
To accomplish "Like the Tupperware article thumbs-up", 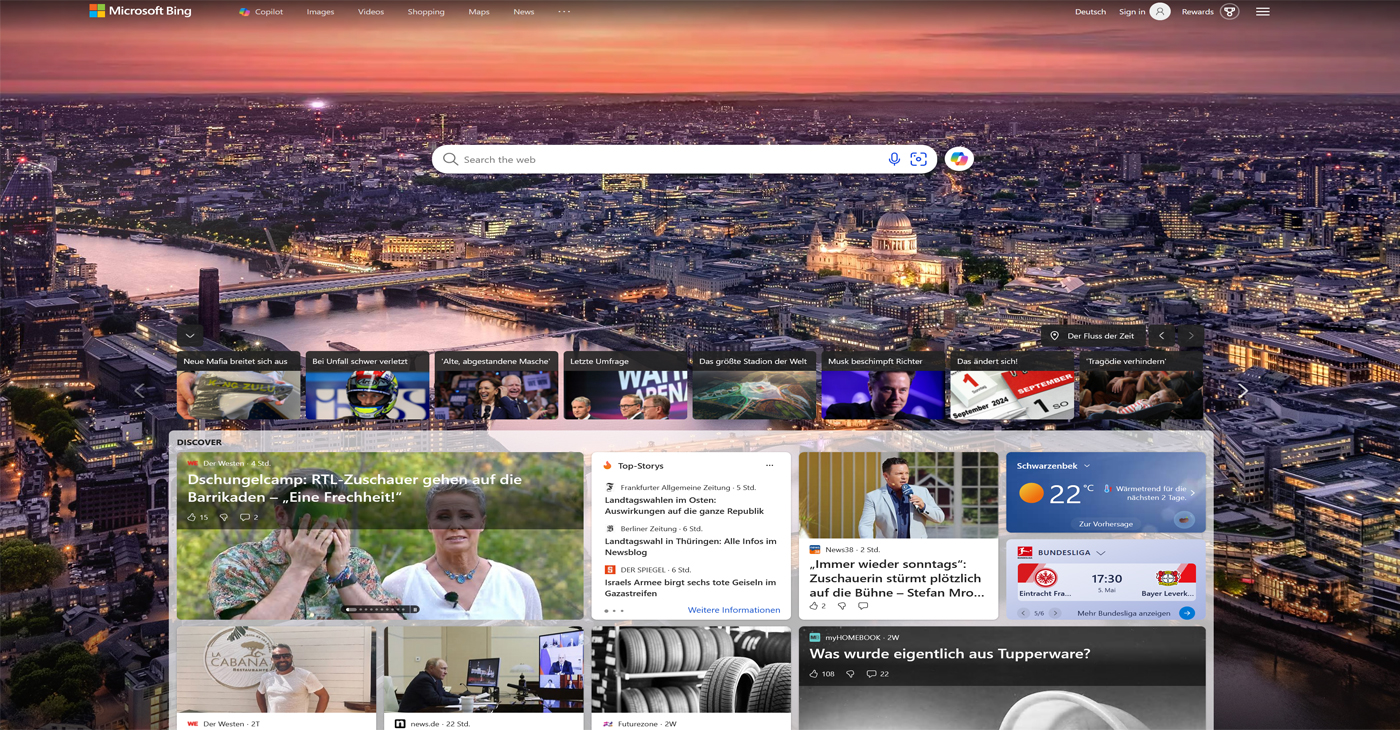I will [x=814, y=674].
